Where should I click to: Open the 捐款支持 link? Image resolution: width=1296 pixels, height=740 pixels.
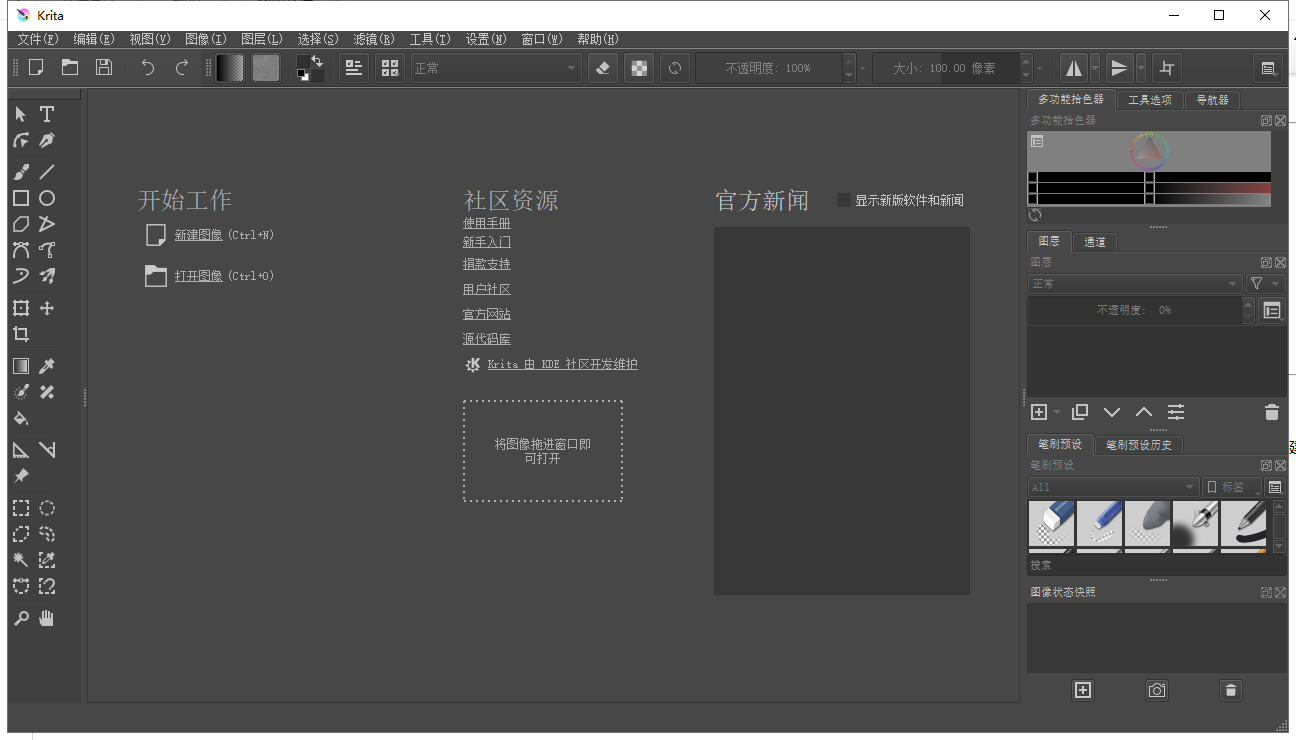[486, 264]
